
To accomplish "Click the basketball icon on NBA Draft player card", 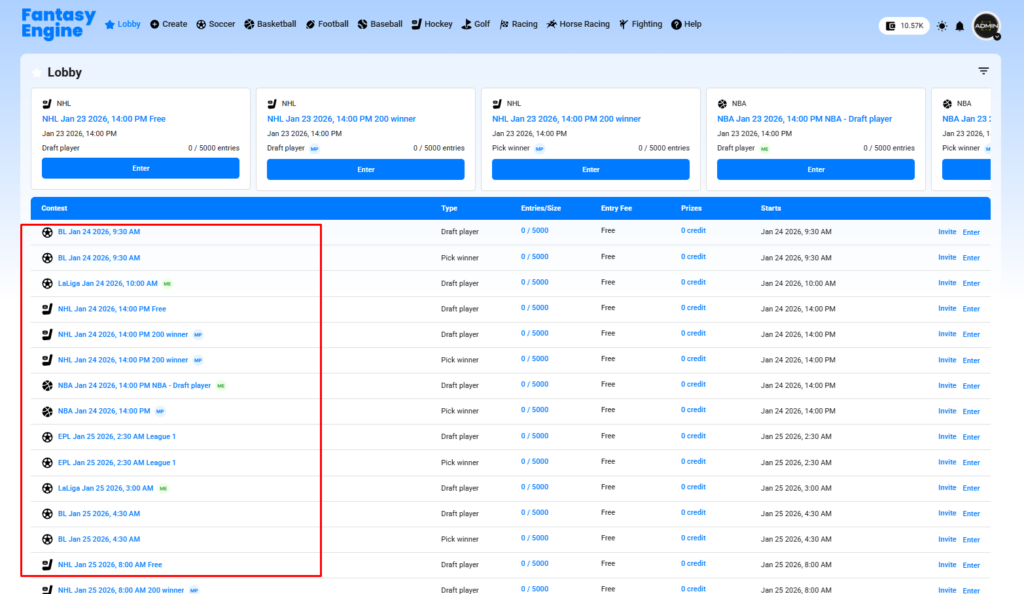I will point(722,103).
